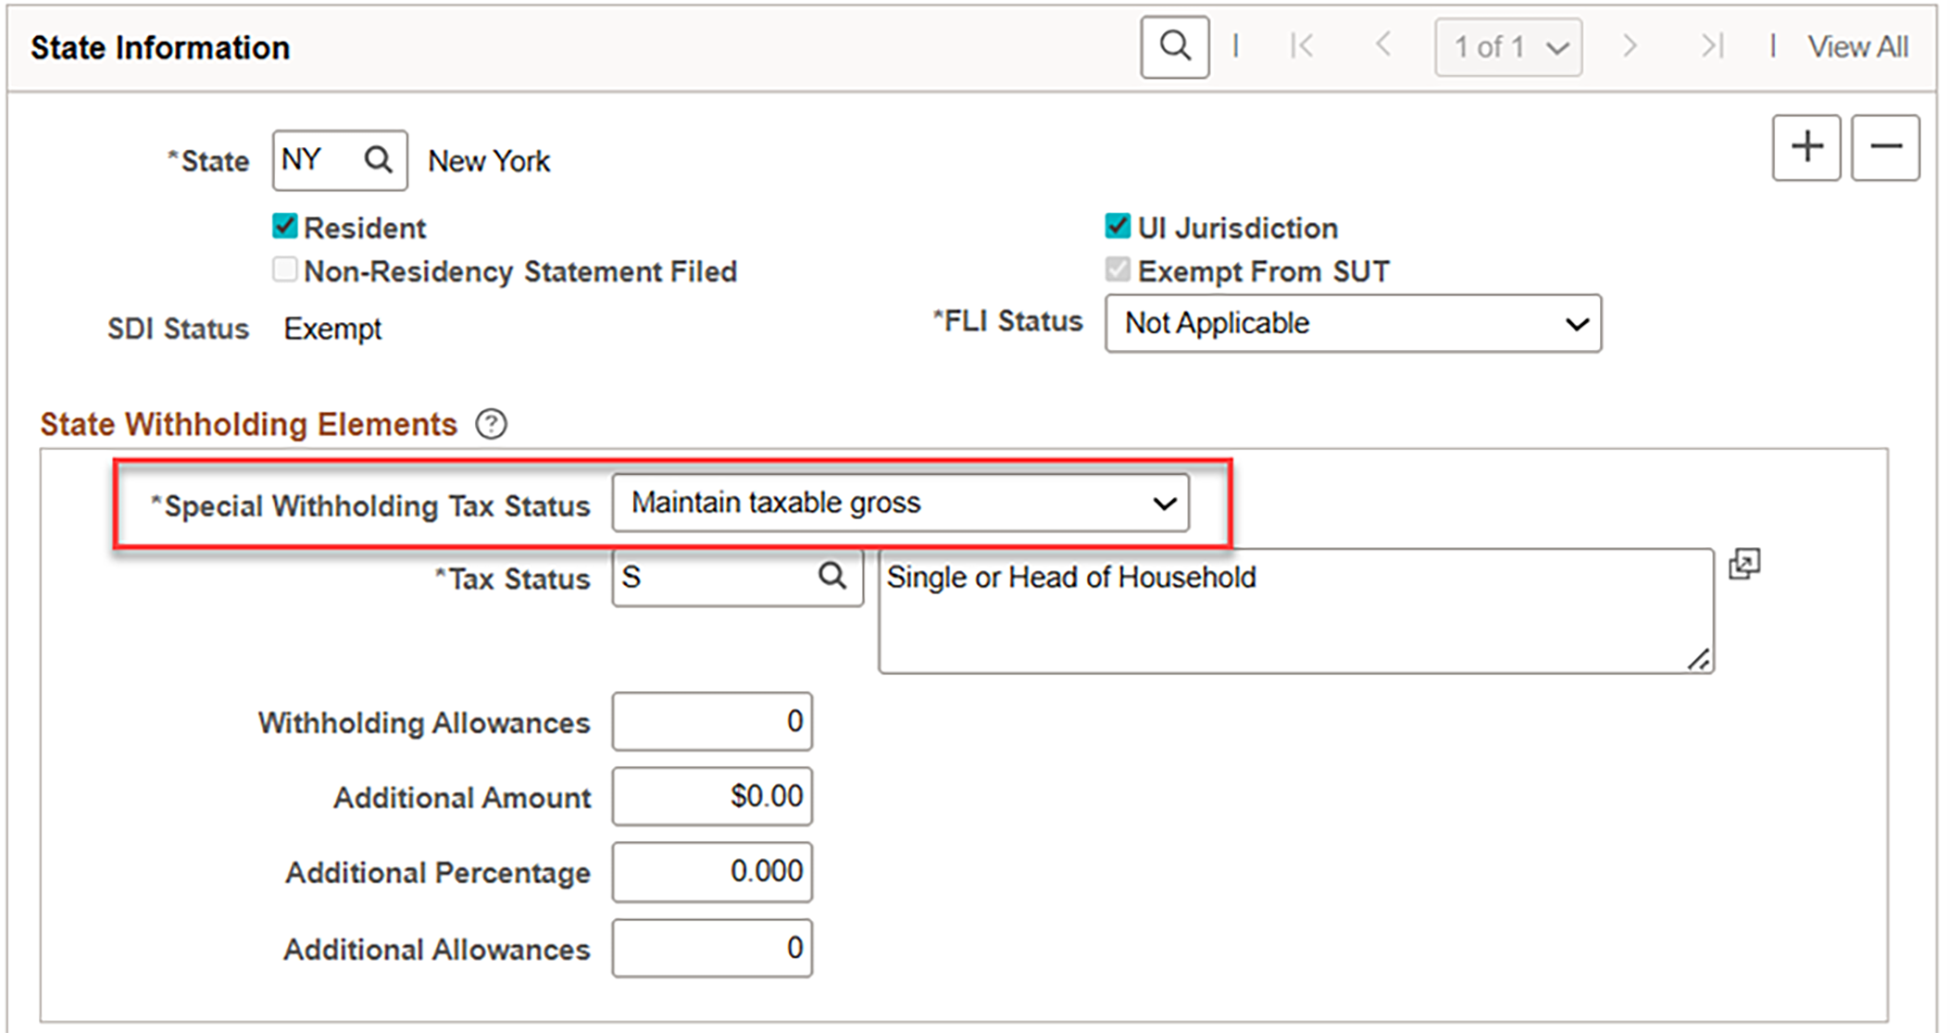This screenshot has width=1950, height=1033.
Task: Click the previous record arrow
Action: pyautogui.click(x=1383, y=46)
